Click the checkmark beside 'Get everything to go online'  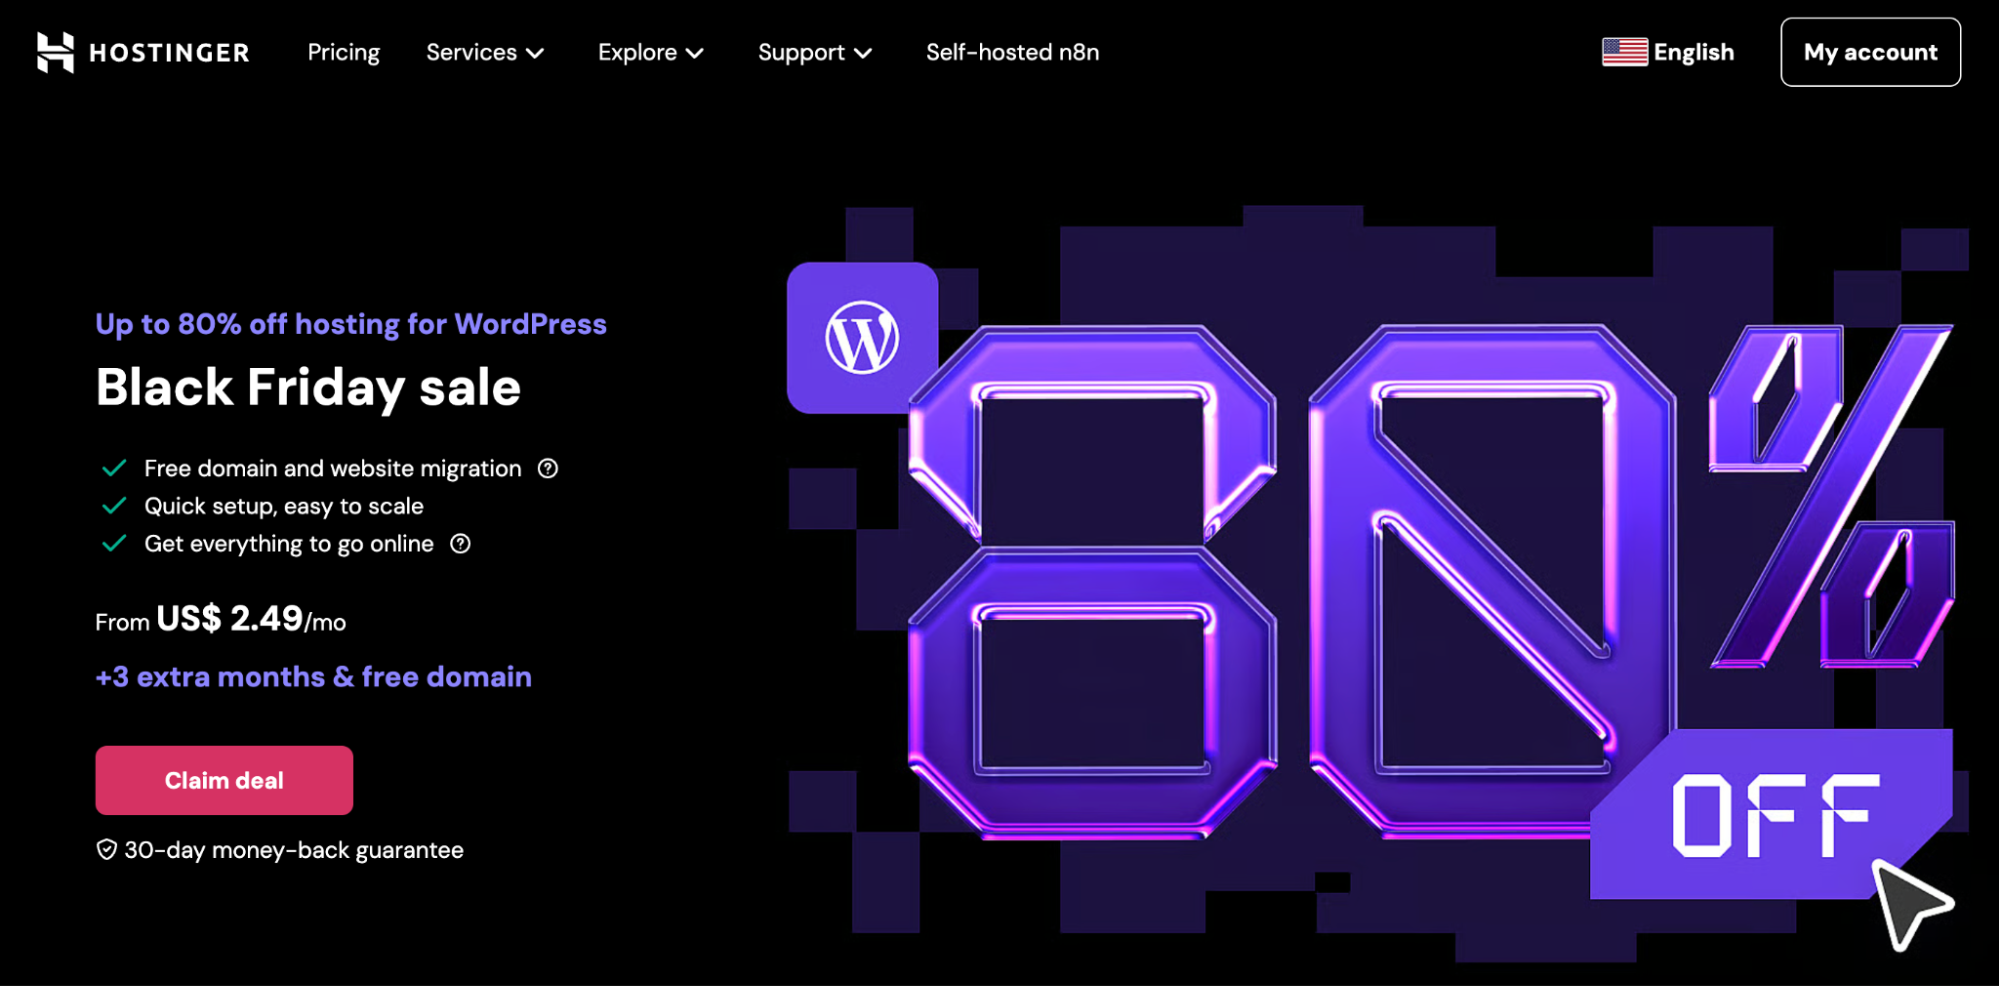point(113,543)
